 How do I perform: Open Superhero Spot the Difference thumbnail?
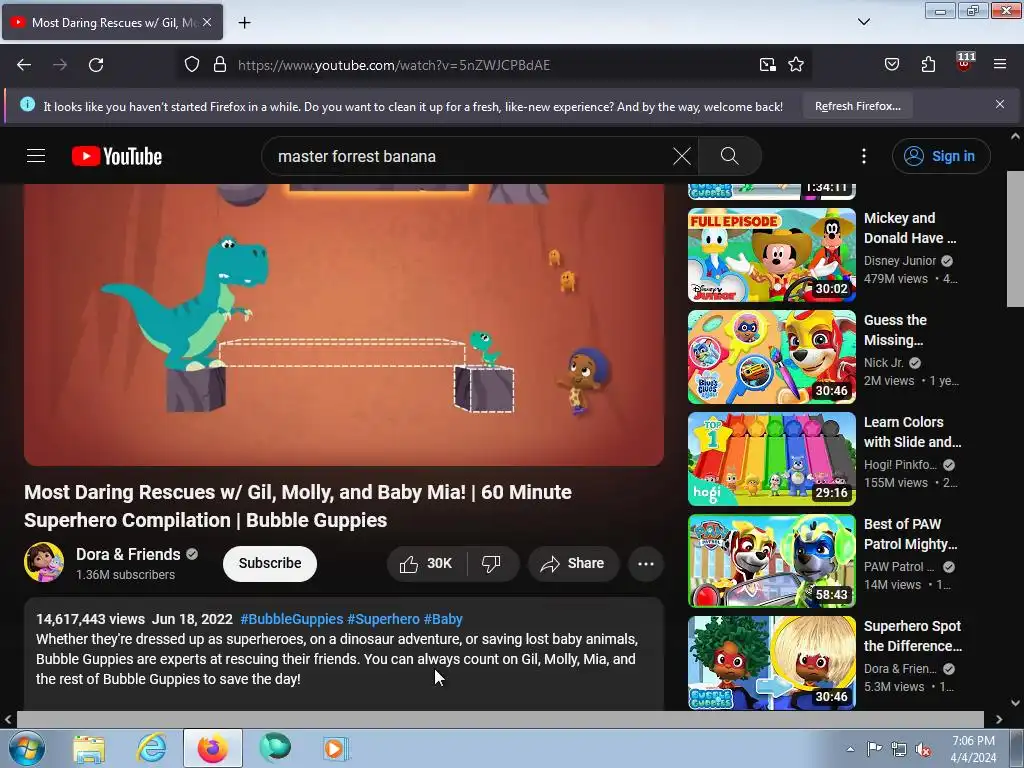771,663
